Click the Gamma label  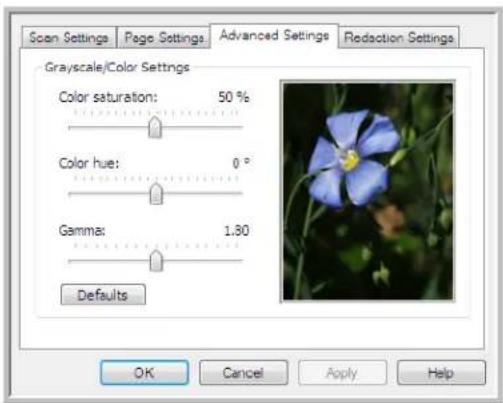(x=82, y=230)
